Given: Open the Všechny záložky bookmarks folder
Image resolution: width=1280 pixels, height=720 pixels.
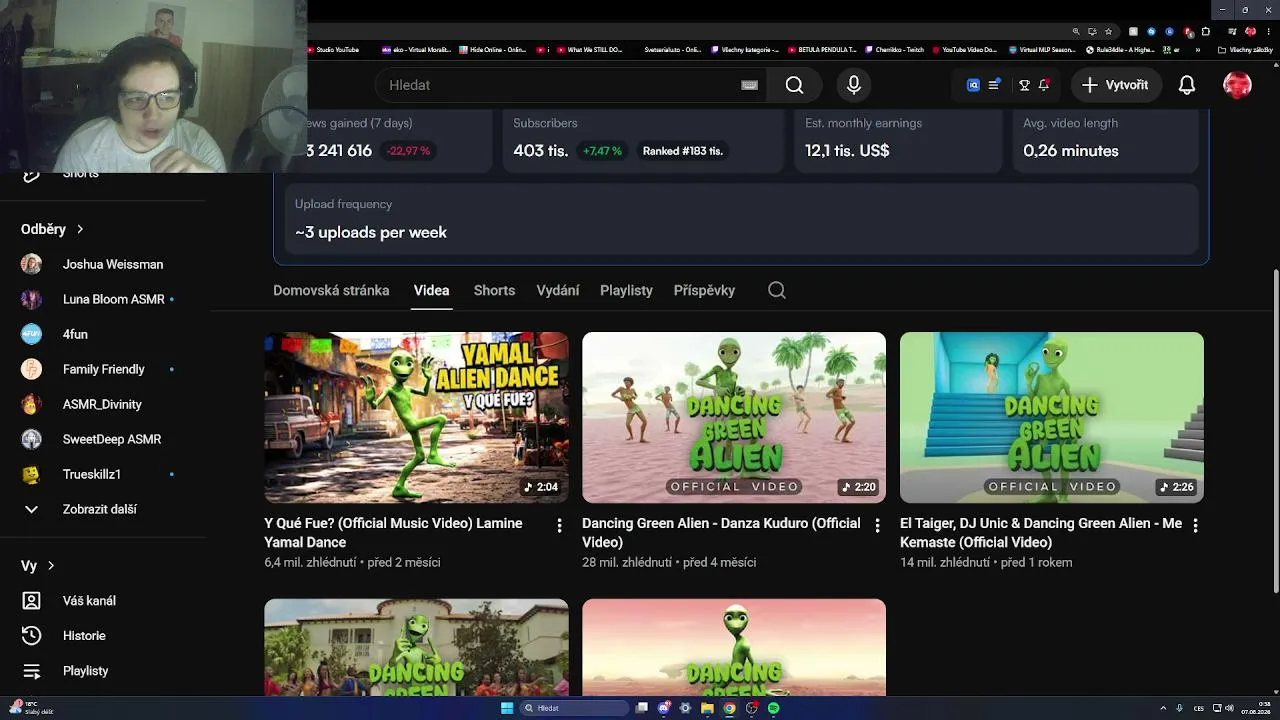Looking at the screenshot, I should (x=1246, y=49).
